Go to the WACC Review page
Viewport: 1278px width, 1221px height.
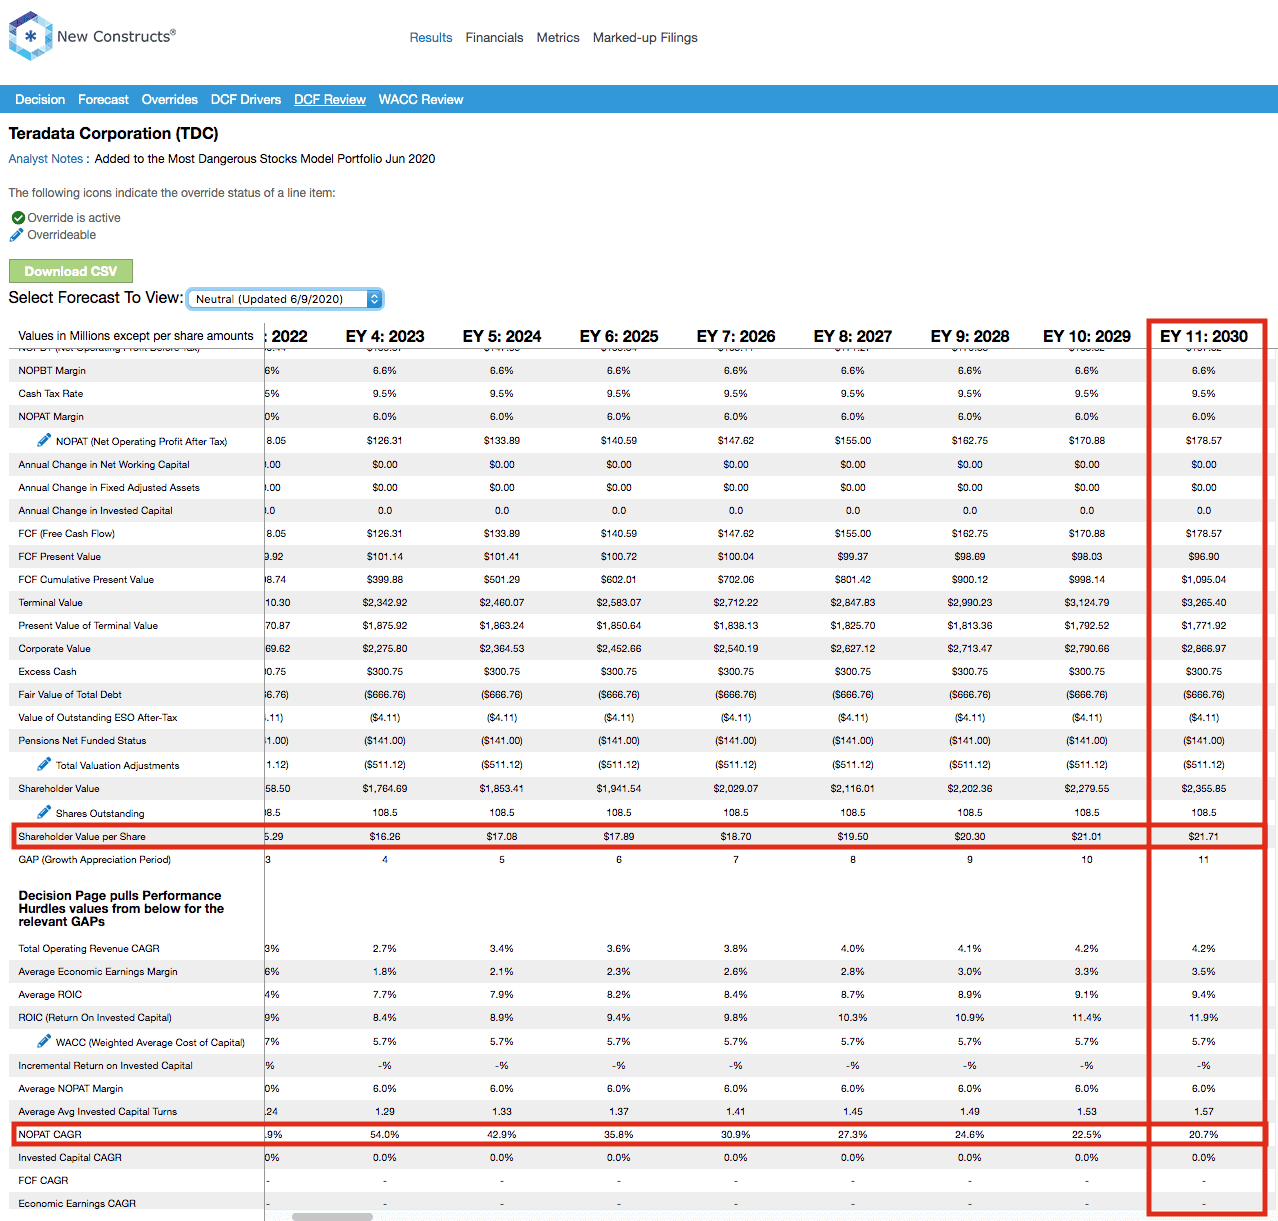(x=421, y=99)
